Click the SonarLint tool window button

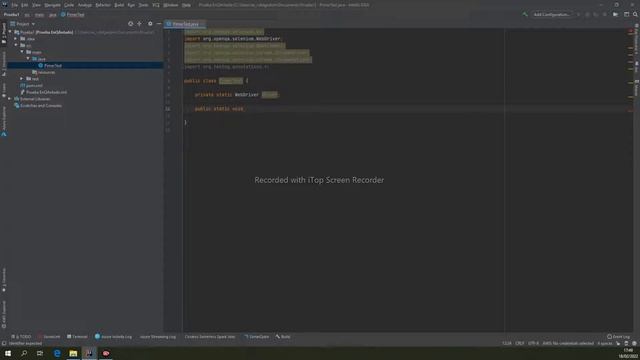pyautogui.click(x=49, y=337)
